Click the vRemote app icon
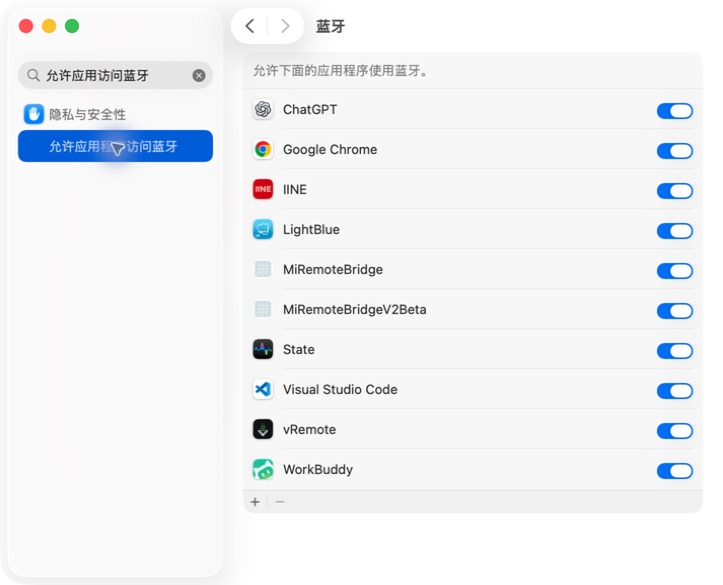The width and height of the screenshot is (723, 585). pos(263,429)
